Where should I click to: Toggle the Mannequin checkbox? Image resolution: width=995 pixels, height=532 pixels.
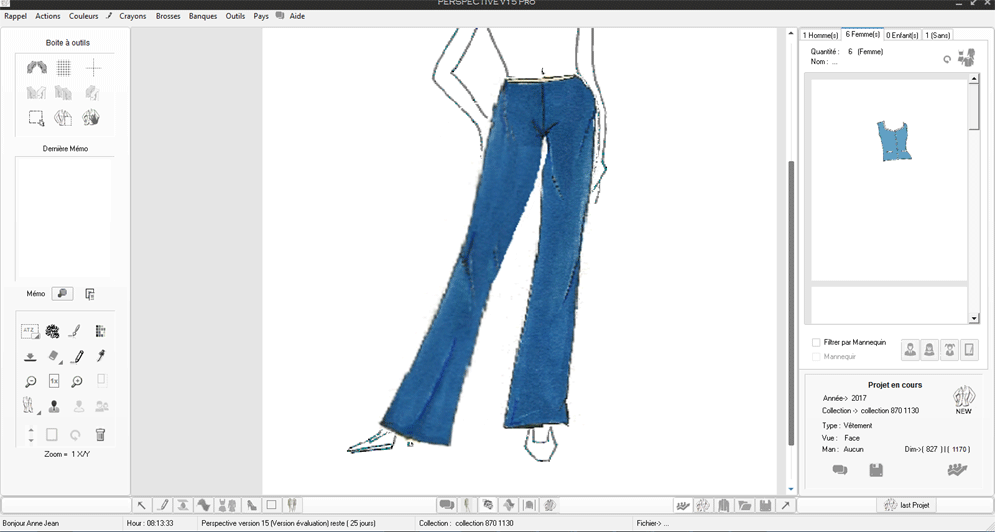coord(816,356)
